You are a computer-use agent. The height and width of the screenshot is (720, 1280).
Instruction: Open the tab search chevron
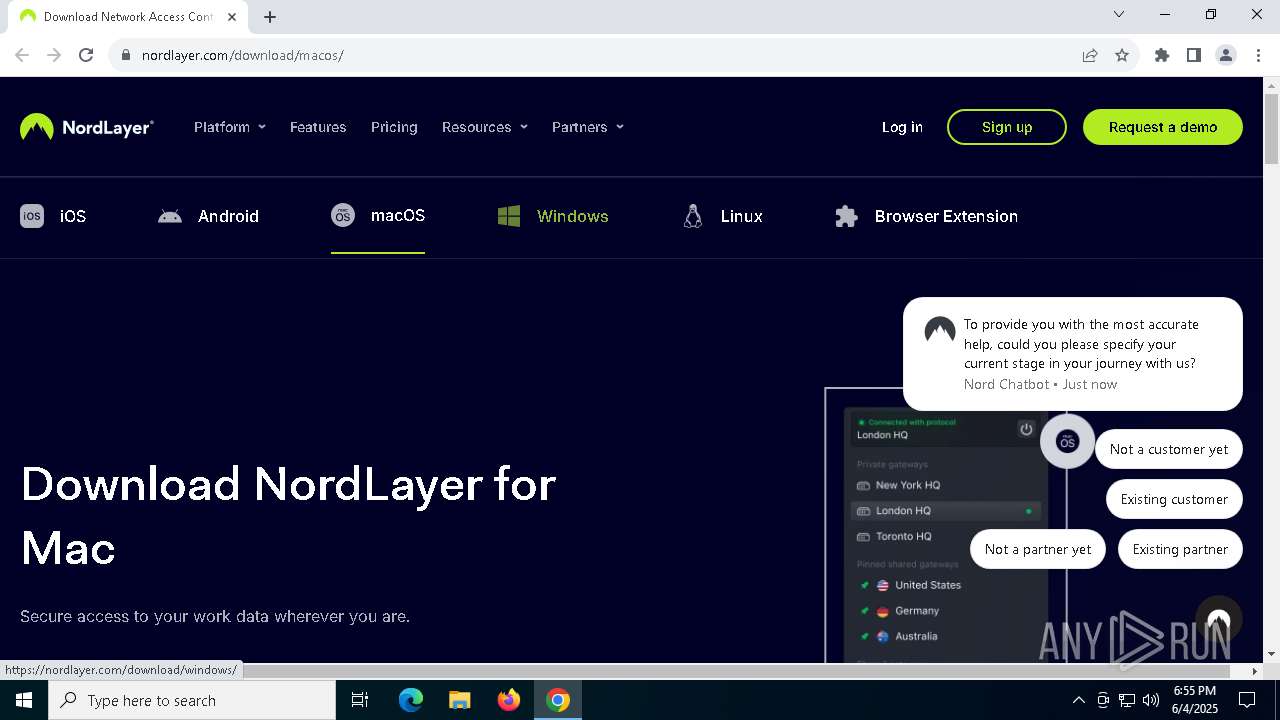pyautogui.click(x=1119, y=14)
